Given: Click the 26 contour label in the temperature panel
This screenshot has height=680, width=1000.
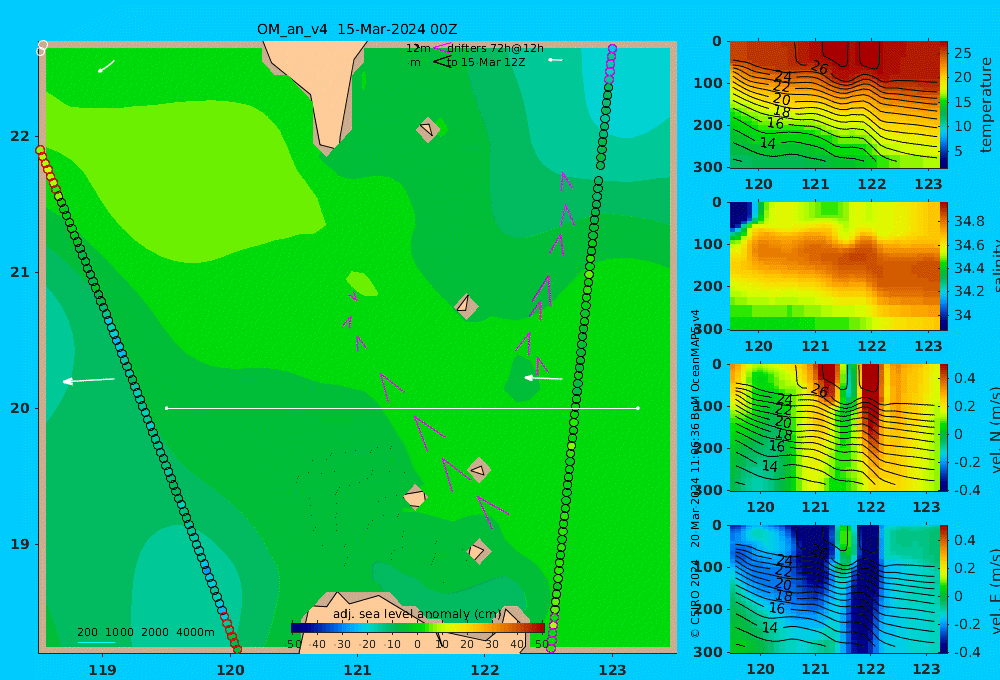Looking at the screenshot, I should point(820,67).
